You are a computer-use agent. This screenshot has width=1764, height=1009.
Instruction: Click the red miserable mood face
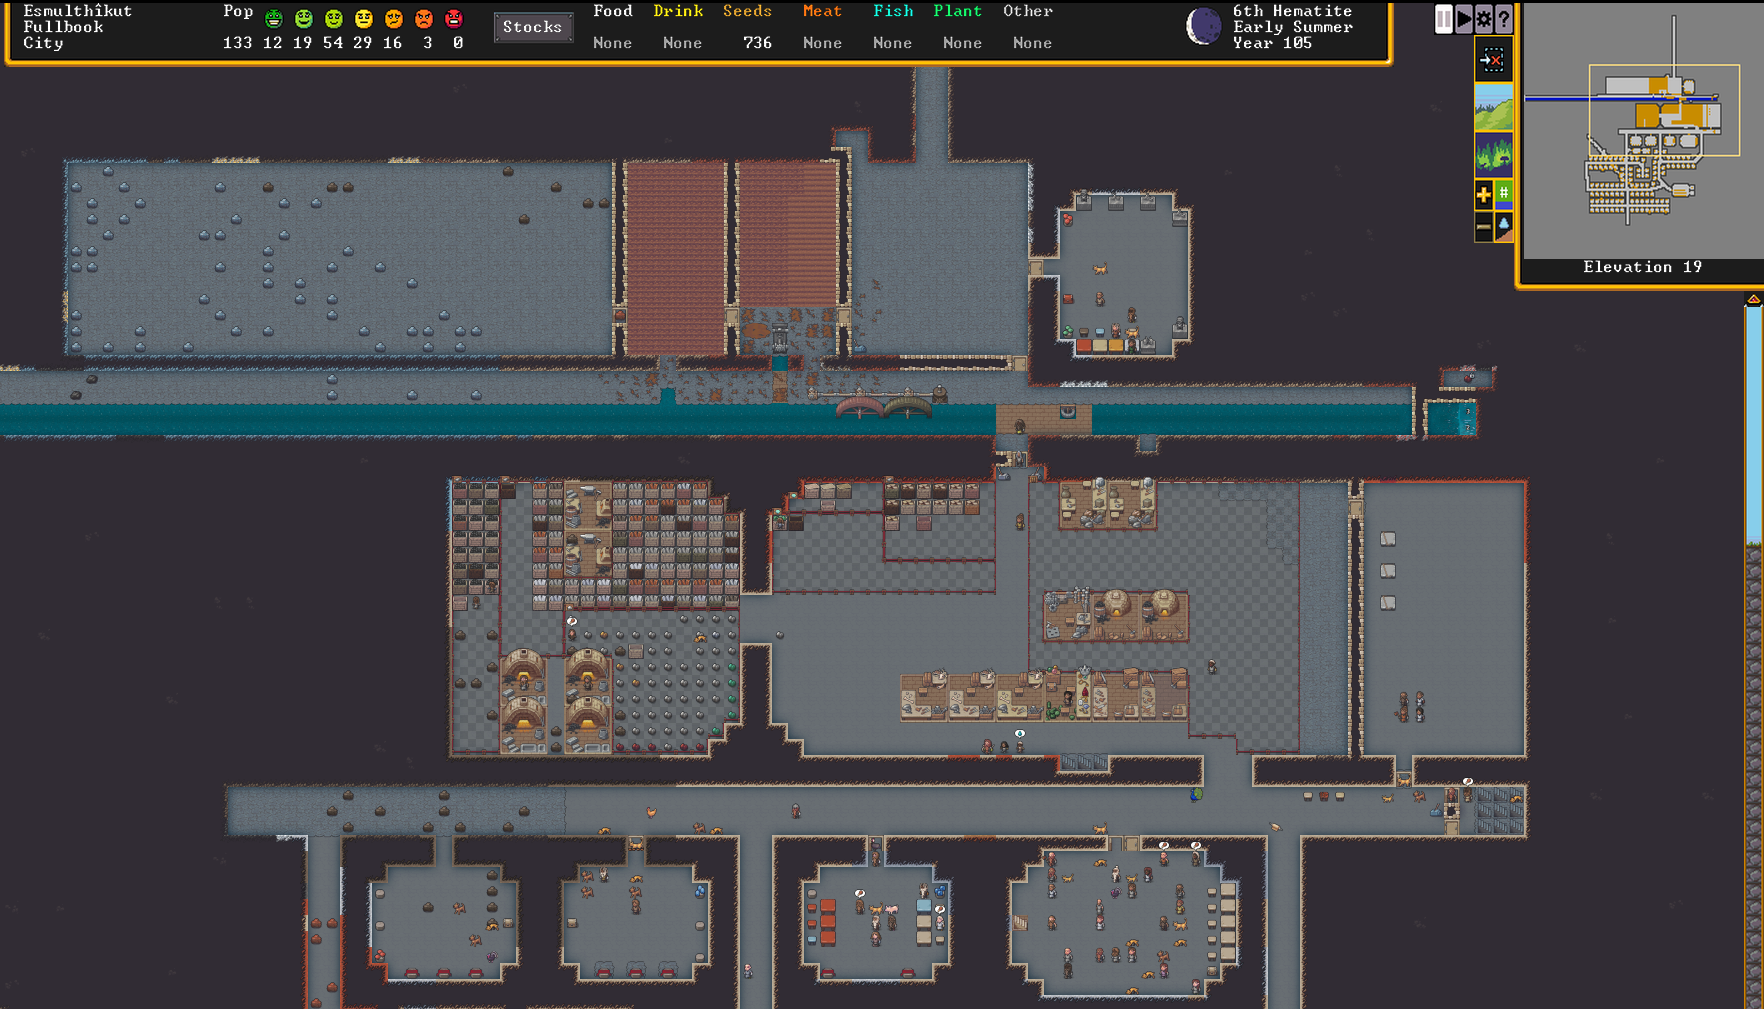coord(454,19)
